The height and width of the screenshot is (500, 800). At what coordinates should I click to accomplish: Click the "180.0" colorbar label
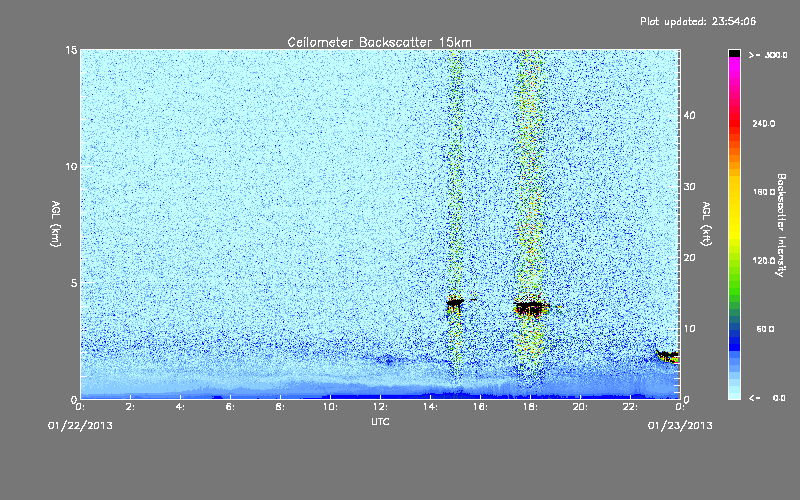(x=764, y=192)
